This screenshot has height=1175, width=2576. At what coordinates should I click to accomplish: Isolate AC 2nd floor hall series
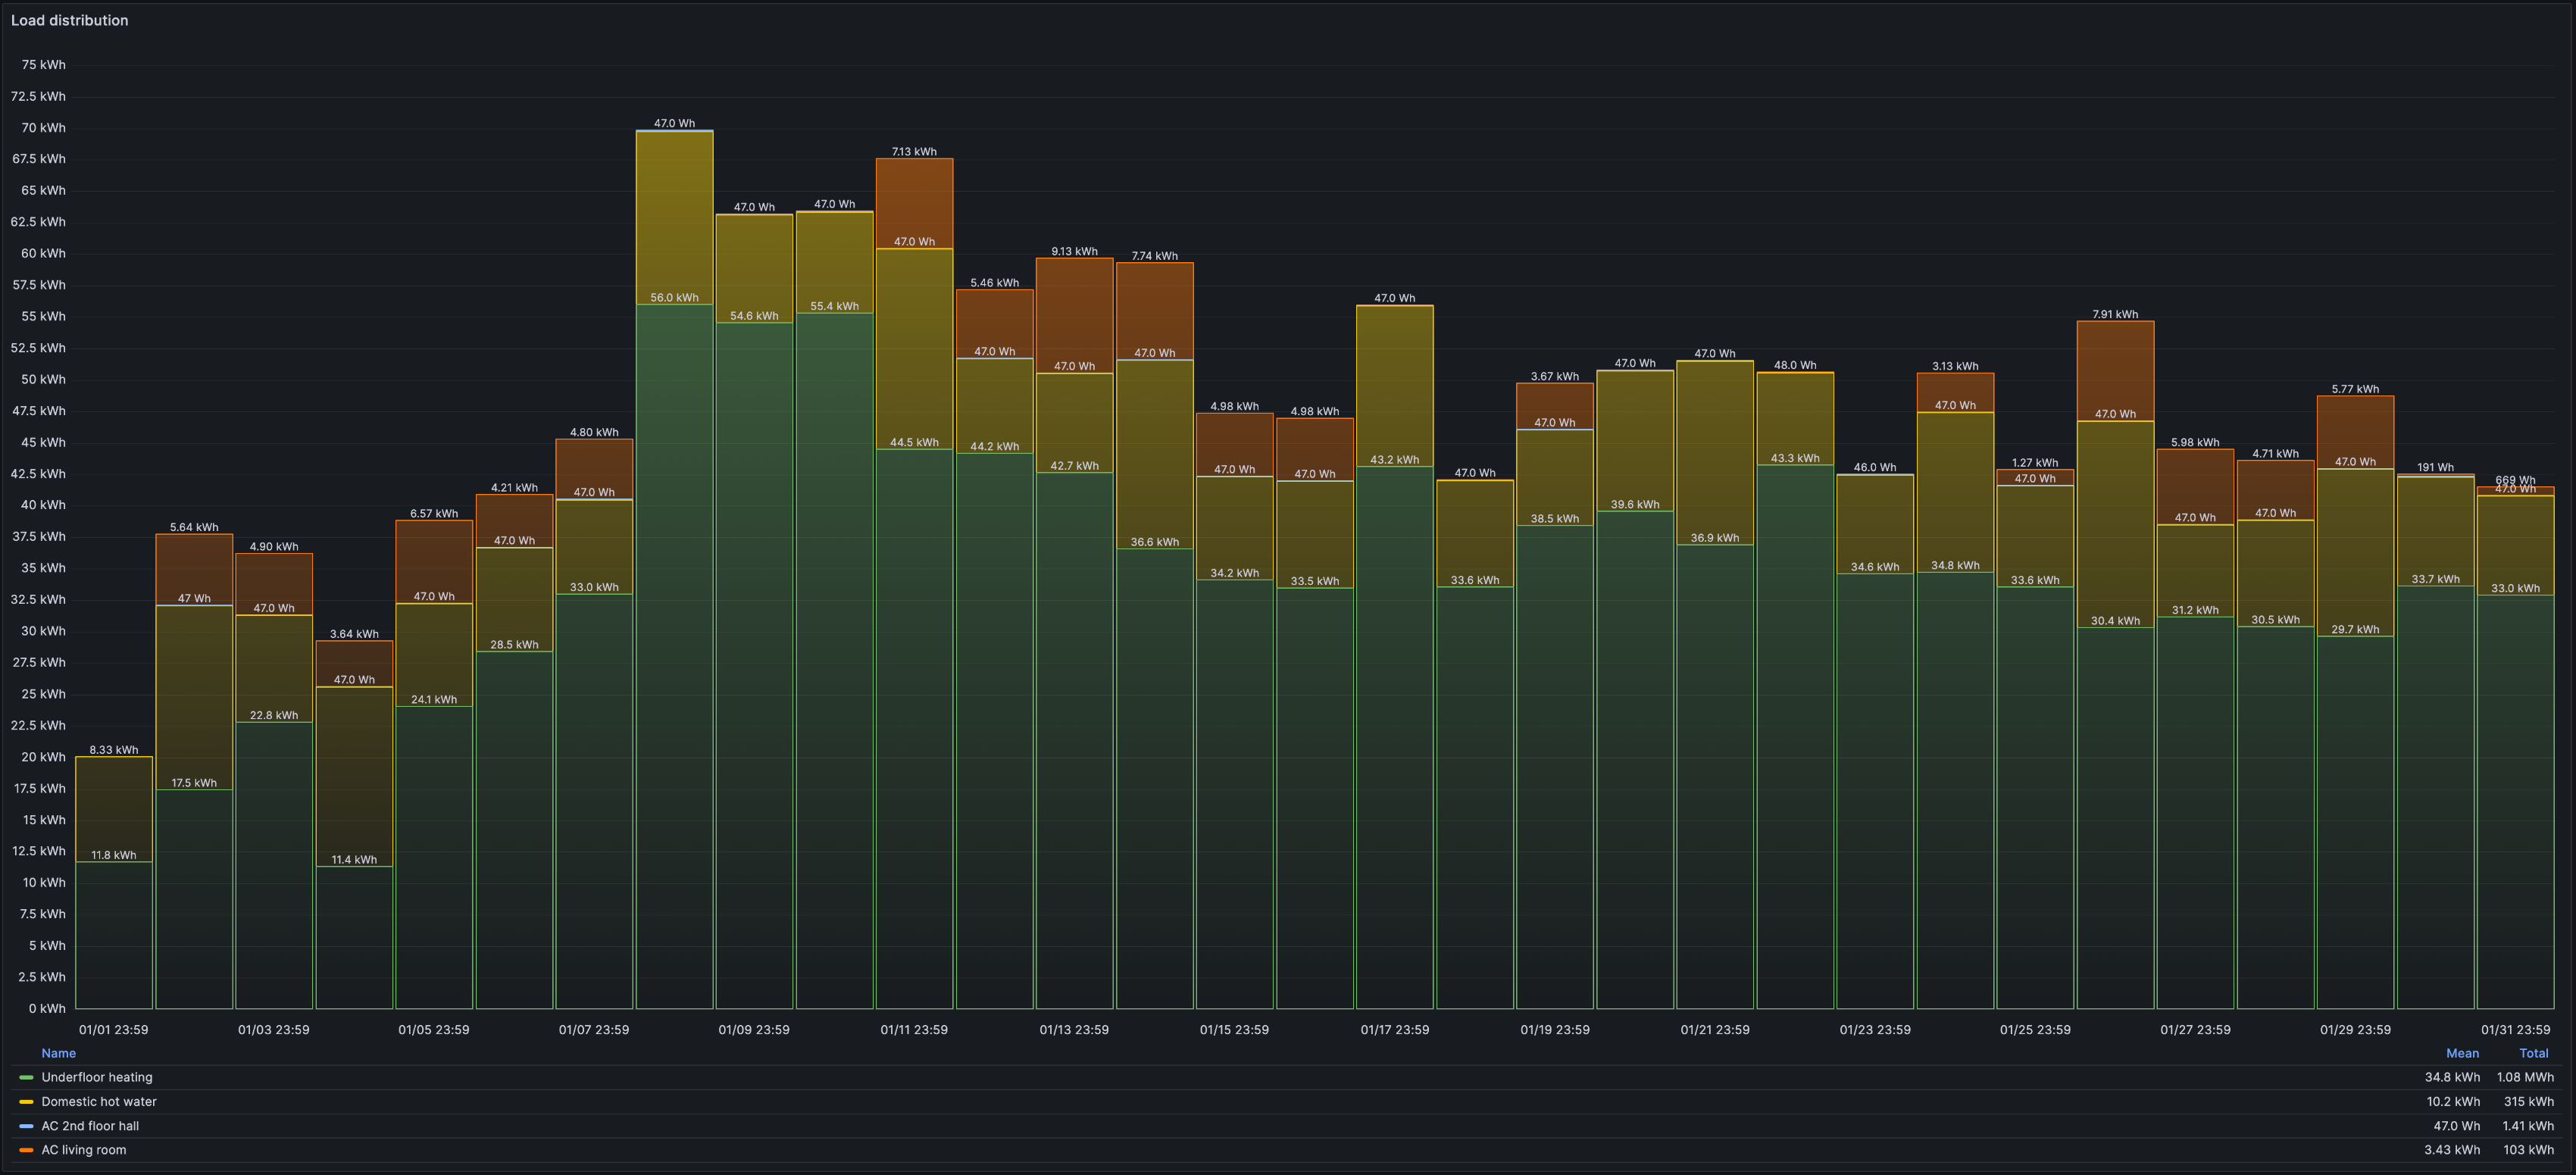(x=90, y=1125)
